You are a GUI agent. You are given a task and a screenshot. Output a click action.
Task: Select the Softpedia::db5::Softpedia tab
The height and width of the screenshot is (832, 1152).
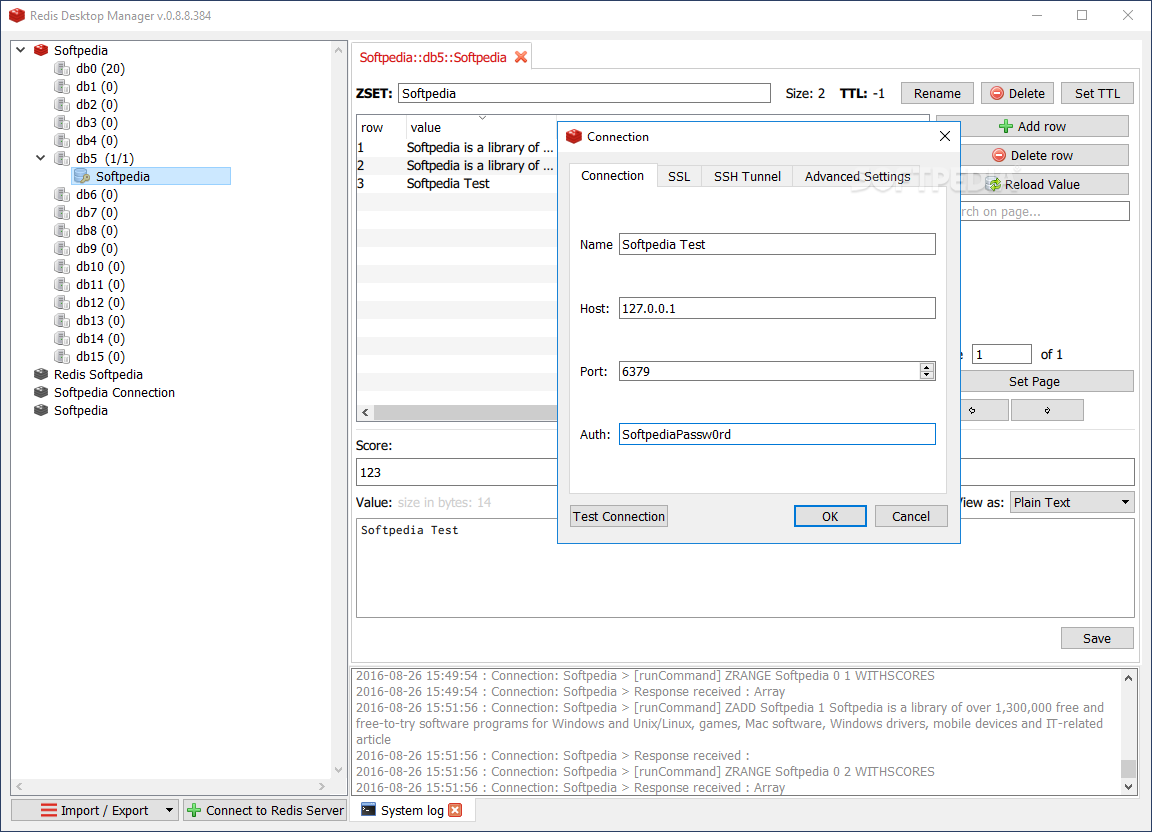tap(433, 57)
